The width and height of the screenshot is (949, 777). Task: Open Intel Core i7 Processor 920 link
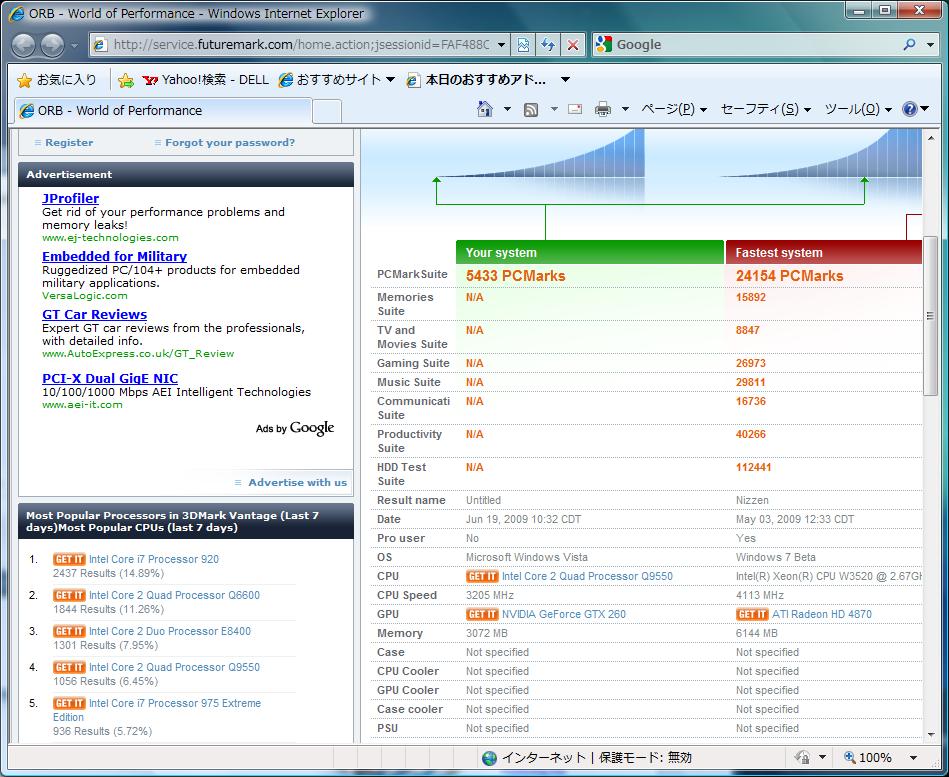(154, 559)
